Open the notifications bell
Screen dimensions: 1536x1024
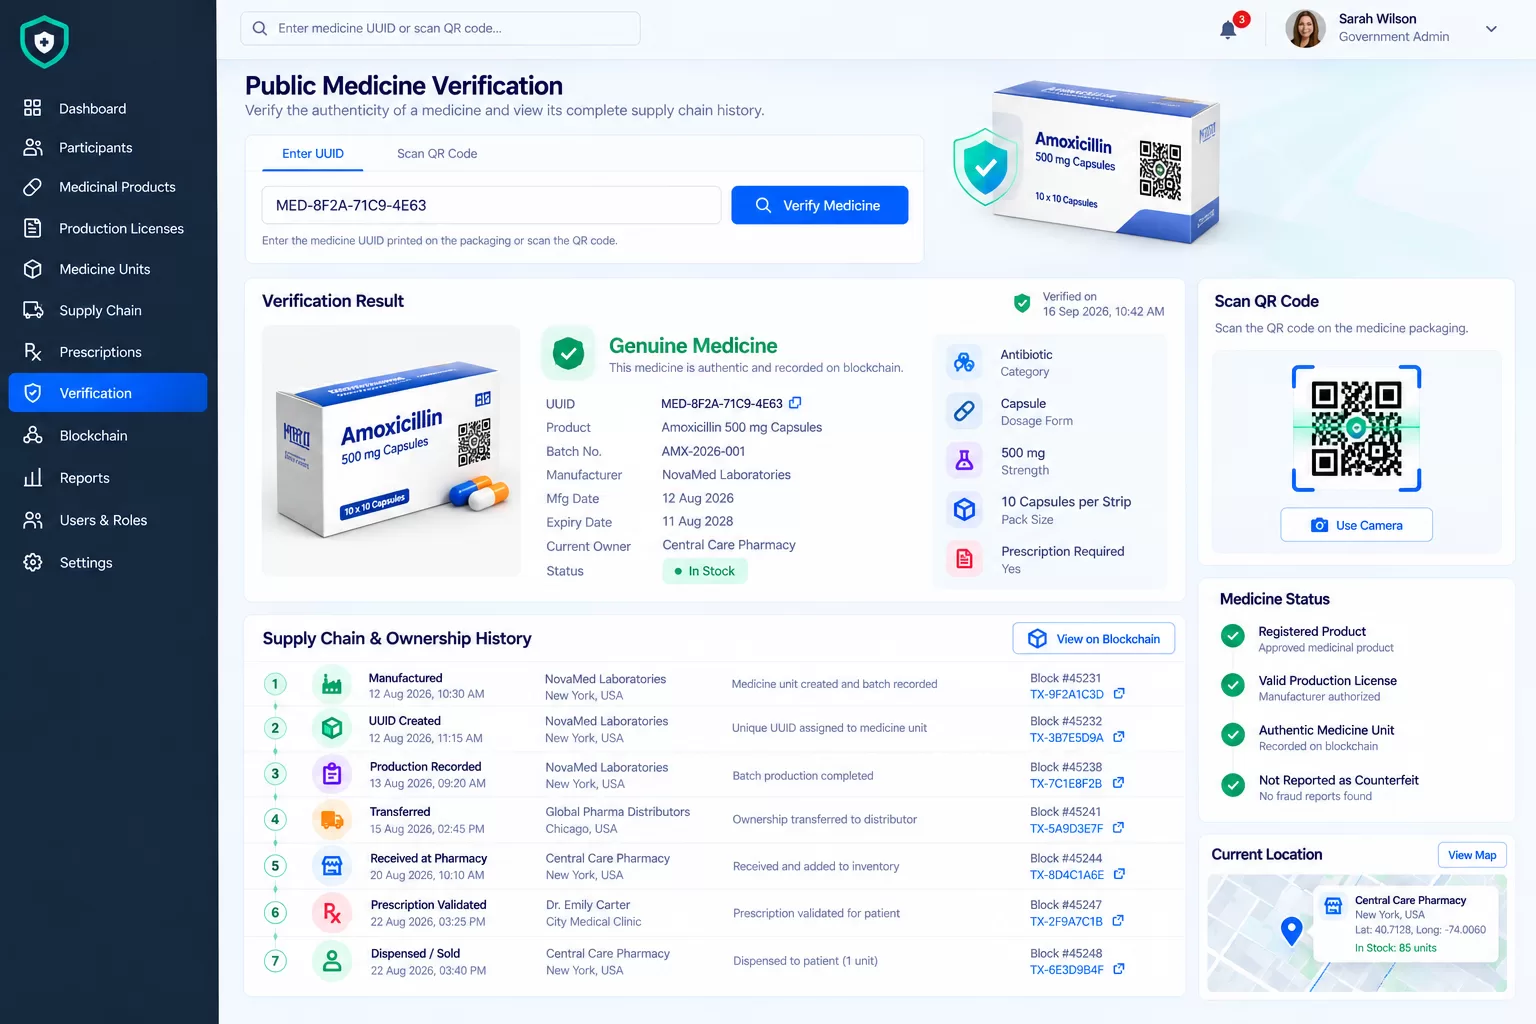click(1228, 30)
